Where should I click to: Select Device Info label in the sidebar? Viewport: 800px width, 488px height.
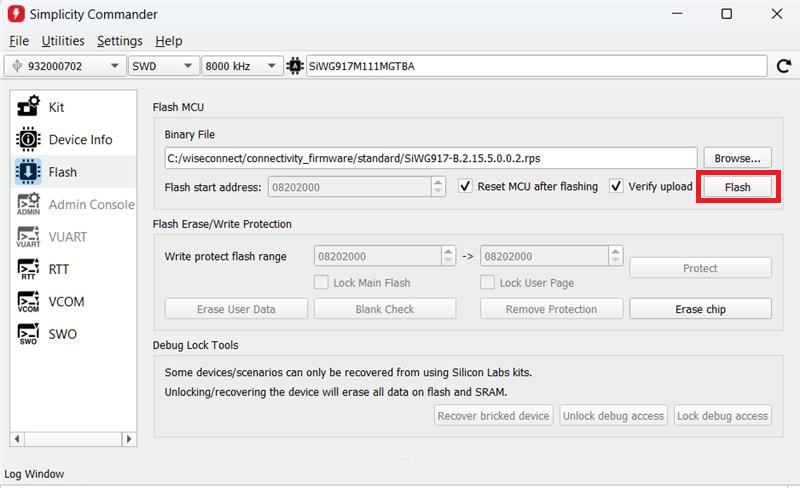[x=81, y=139]
